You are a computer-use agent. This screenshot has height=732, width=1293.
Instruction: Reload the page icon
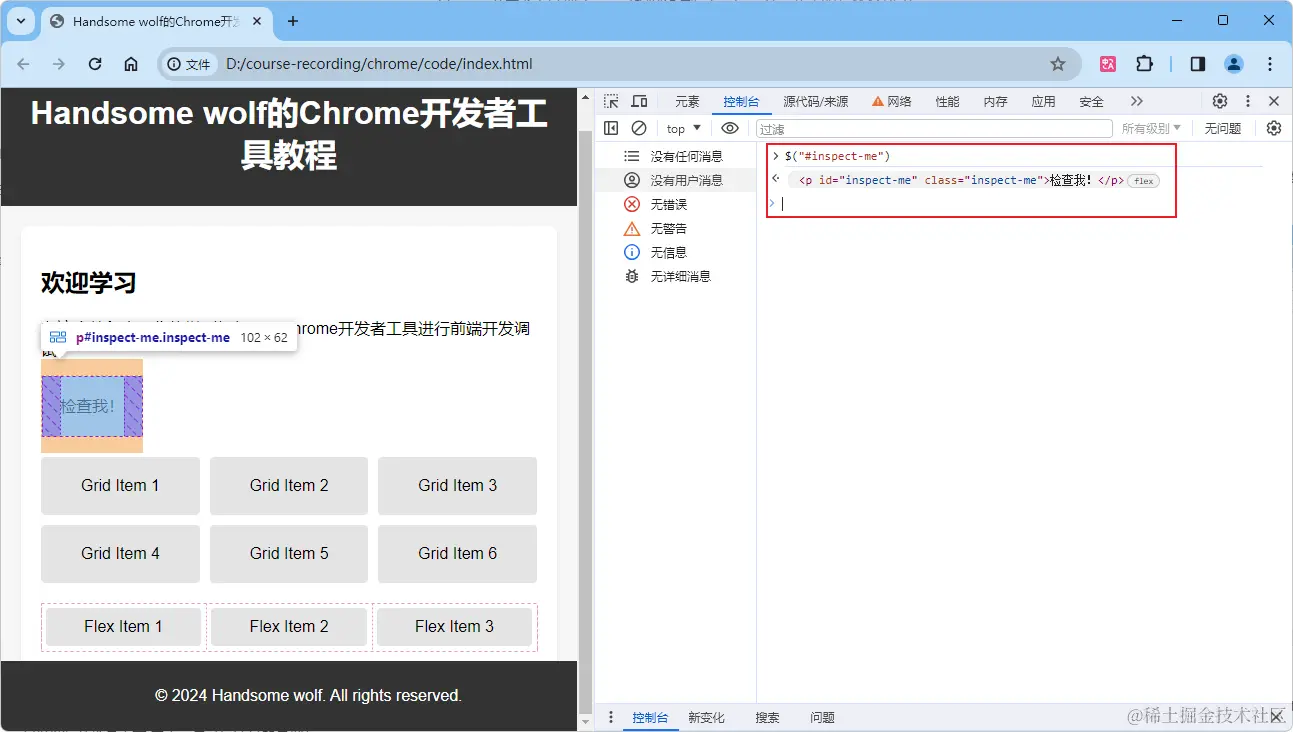tap(95, 64)
